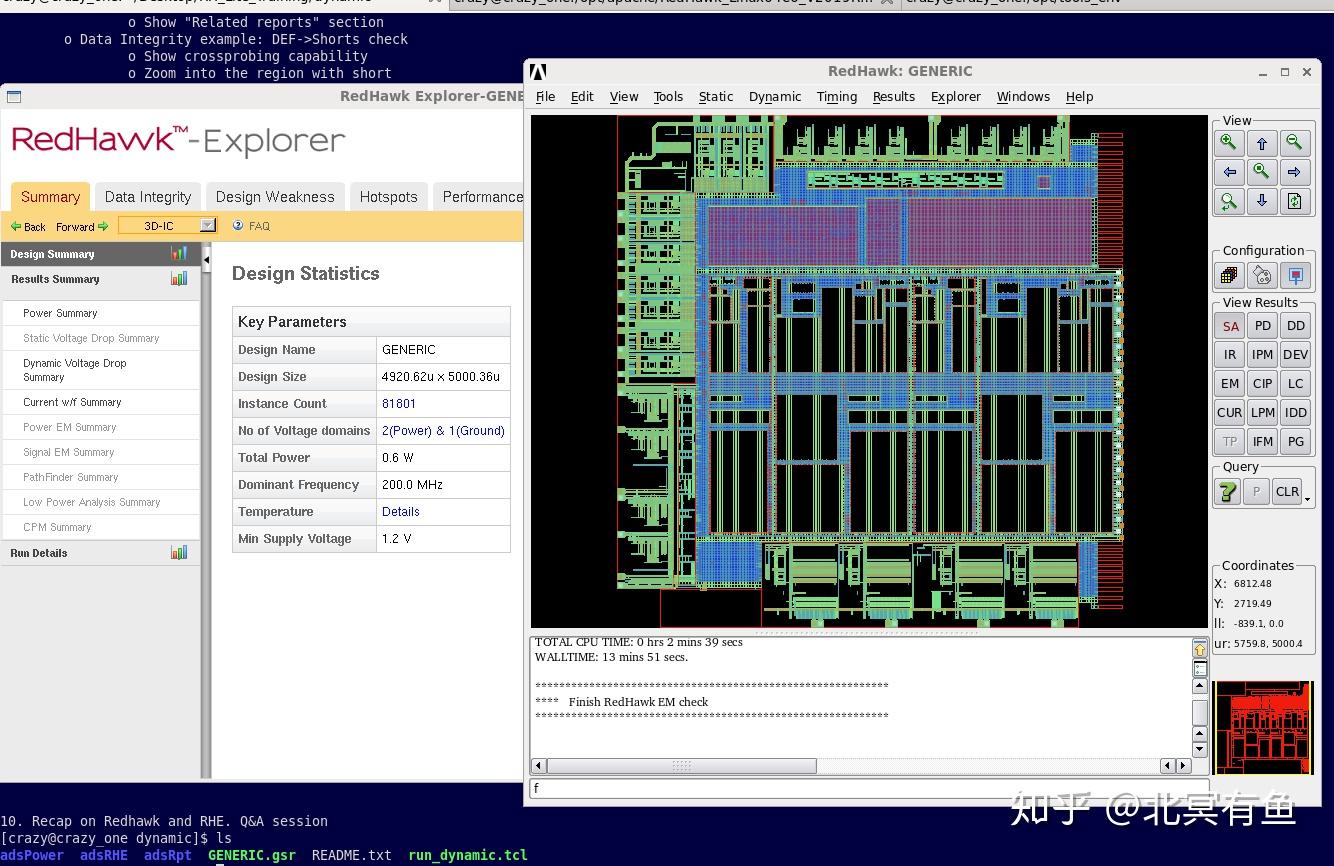Toggle the SA view results button
The width and height of the screenshot is (1334, 866).
click(x=1230, y=326)
